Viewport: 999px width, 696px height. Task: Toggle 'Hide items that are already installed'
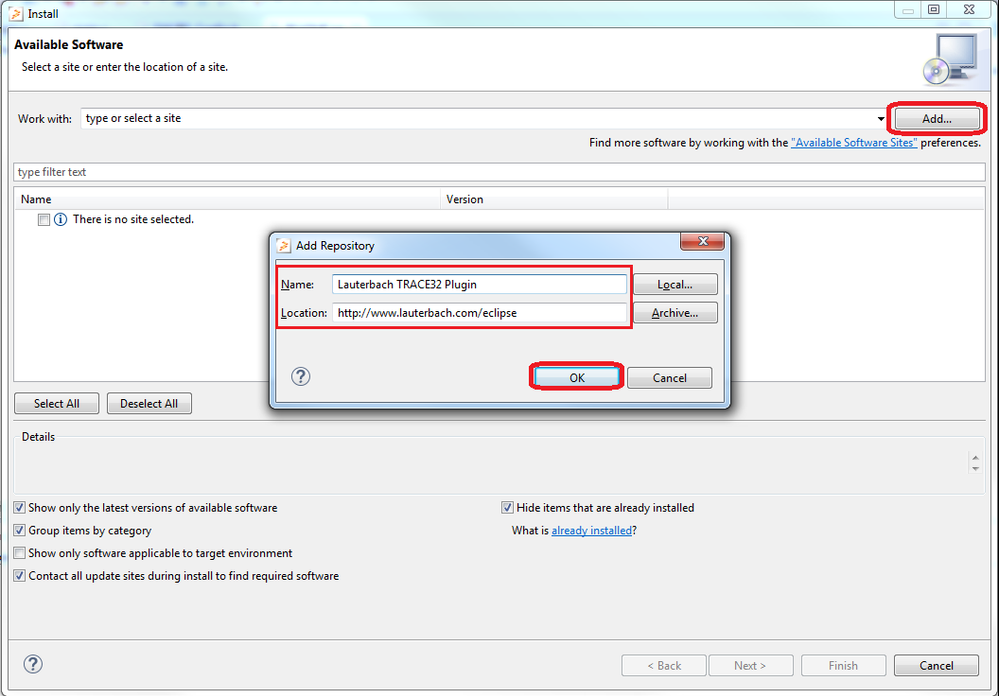click(x=507, y=508)
